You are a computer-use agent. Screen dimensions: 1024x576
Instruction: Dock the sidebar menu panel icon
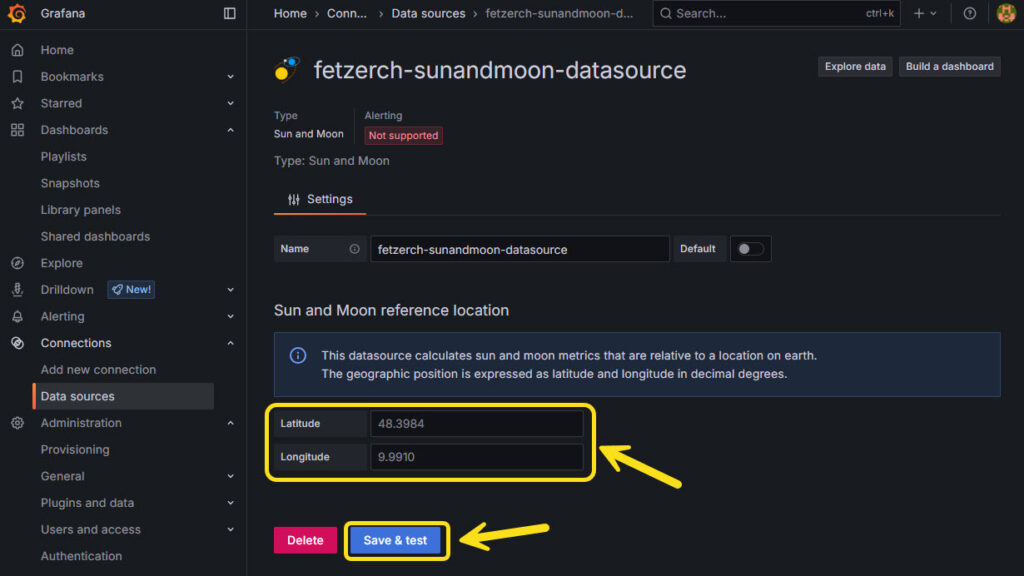229,13
